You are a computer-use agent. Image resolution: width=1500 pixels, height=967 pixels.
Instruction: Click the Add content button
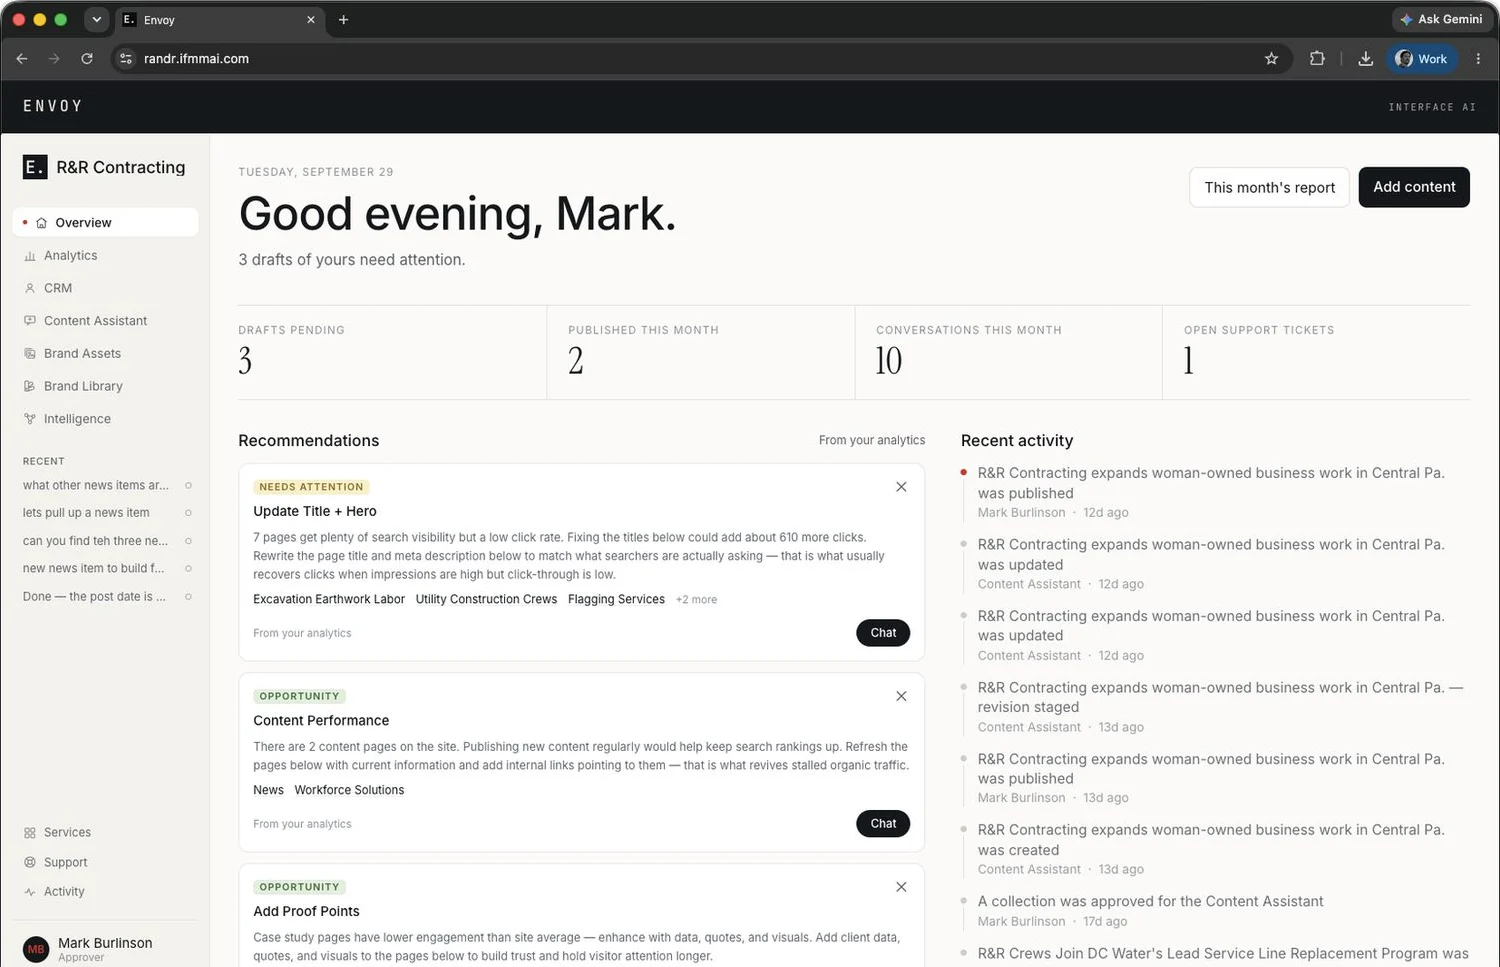click(x=1414, y=187)
